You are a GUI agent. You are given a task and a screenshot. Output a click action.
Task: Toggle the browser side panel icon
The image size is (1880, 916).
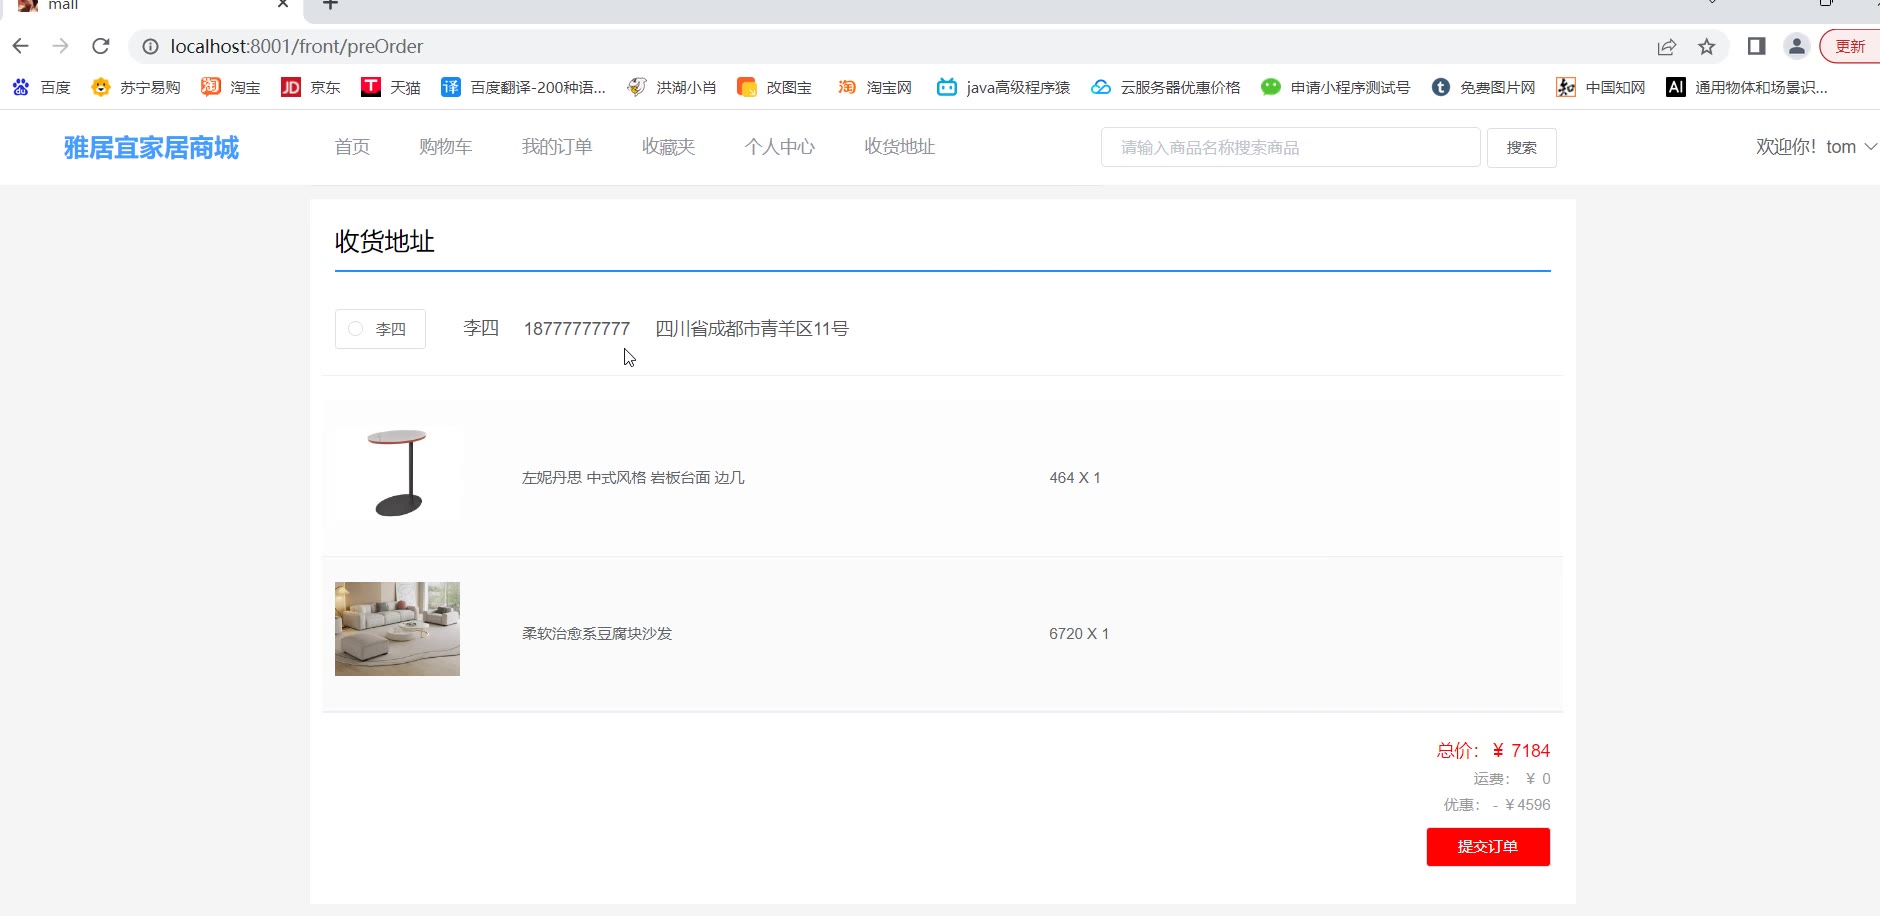click(1756, 46)
